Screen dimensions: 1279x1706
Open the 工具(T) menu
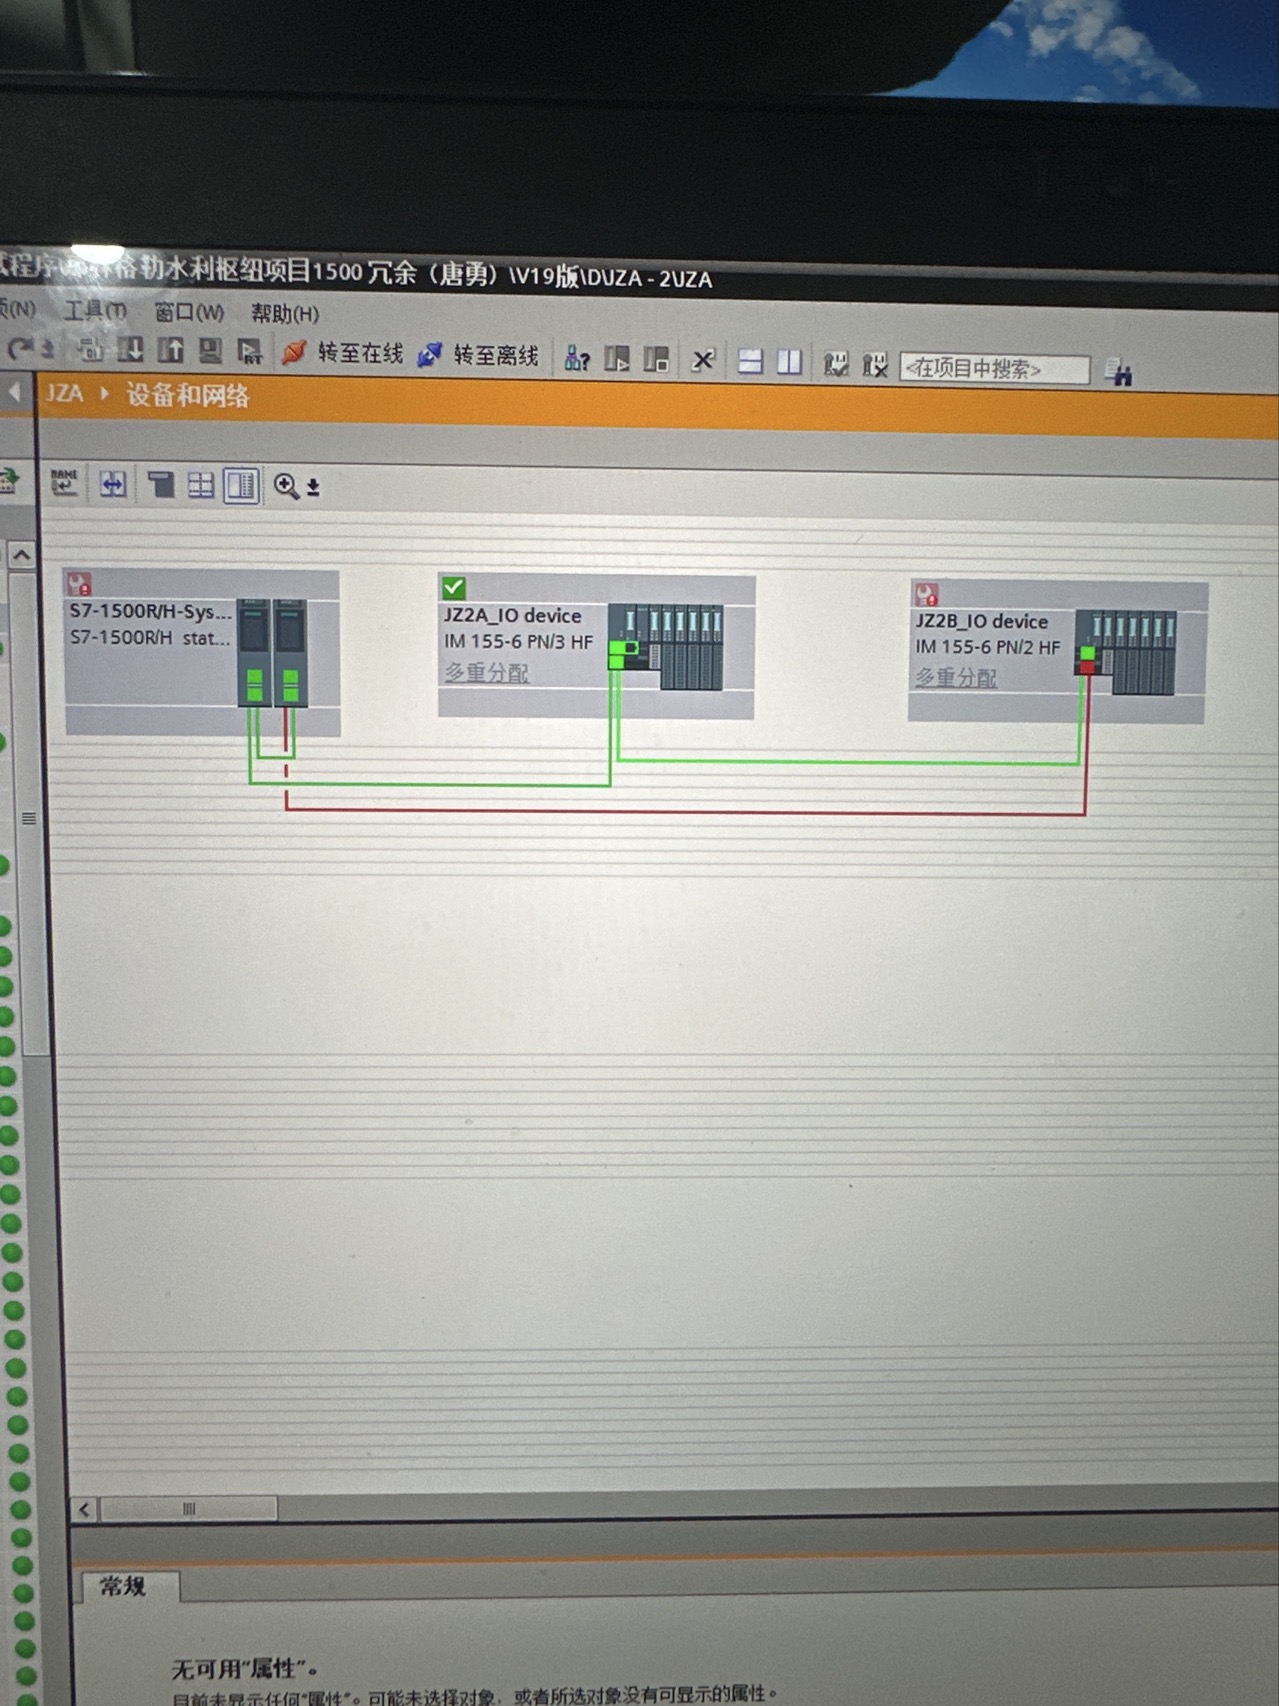(95, 311)
